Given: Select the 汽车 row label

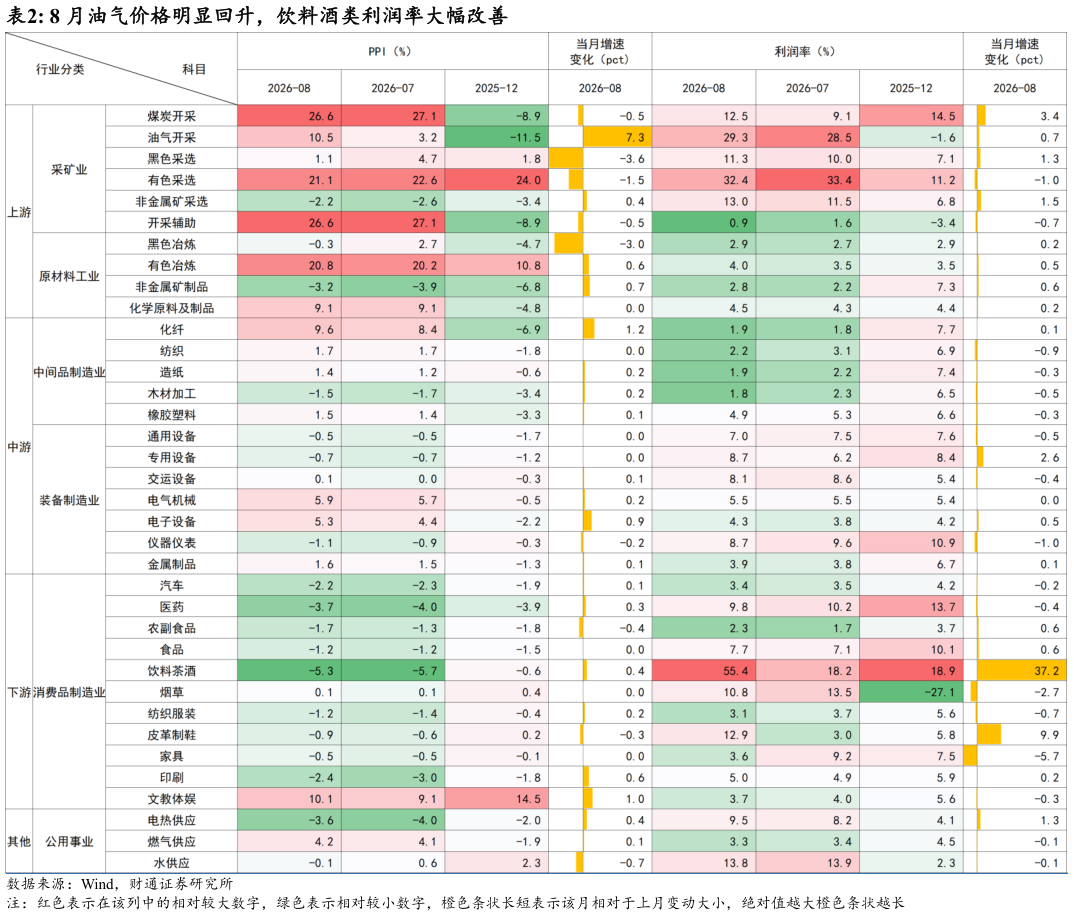Looking at the screenshot, I should coord(172,585).
